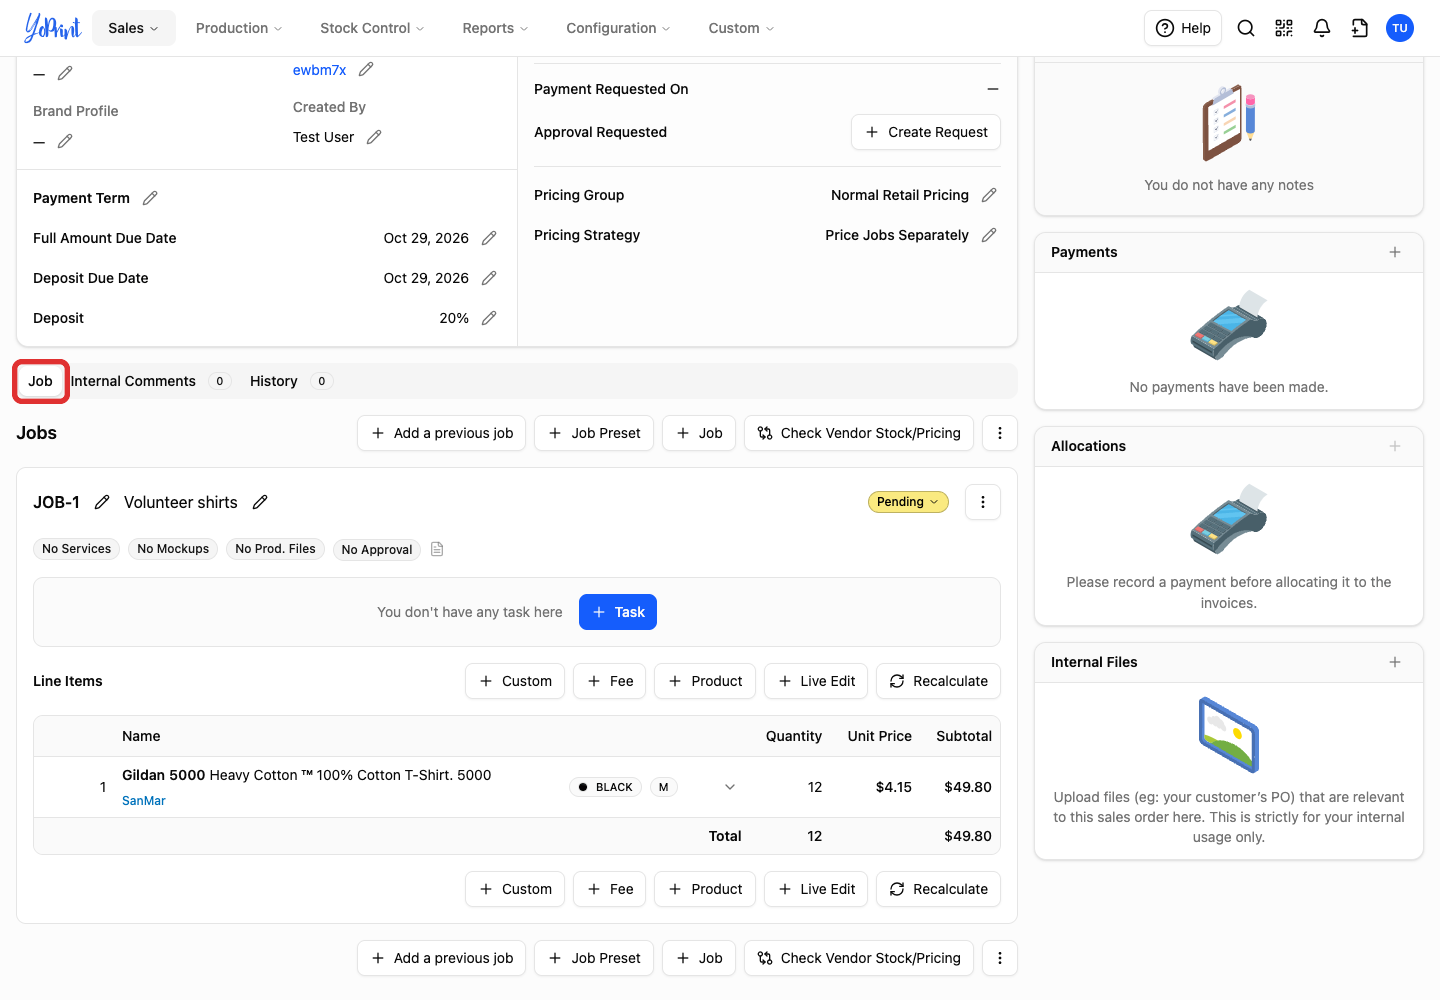
Task: Edit the Created By Test User
Action: click(374, 137)
